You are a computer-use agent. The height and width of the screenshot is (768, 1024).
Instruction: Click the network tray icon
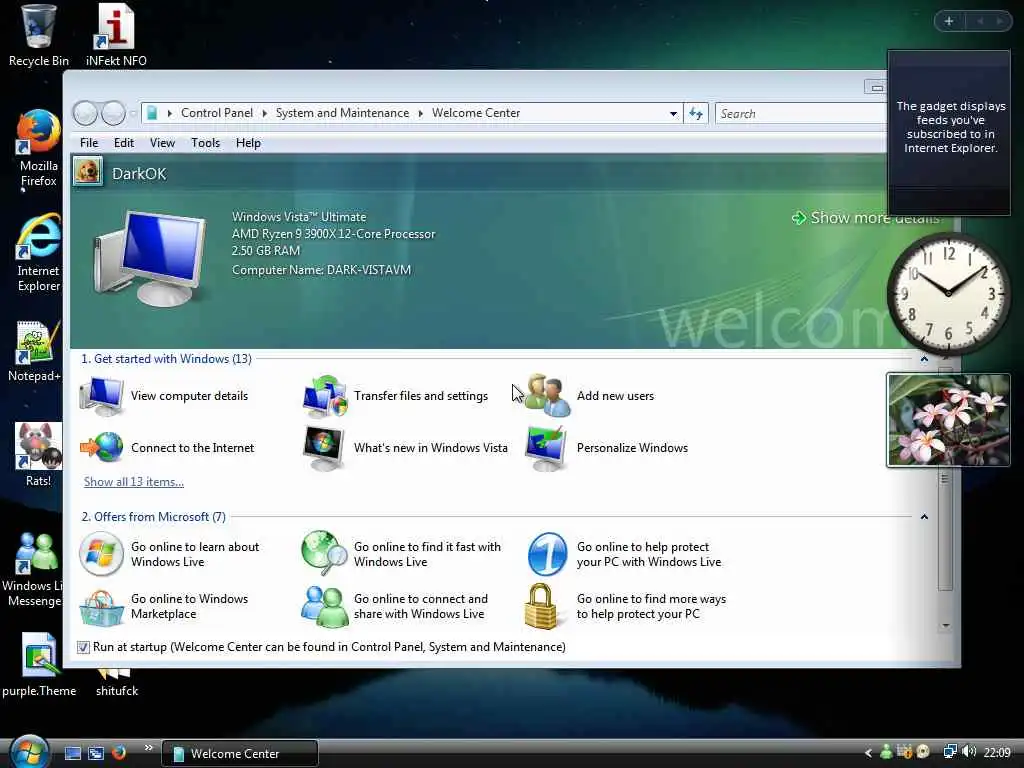(950, 752)
